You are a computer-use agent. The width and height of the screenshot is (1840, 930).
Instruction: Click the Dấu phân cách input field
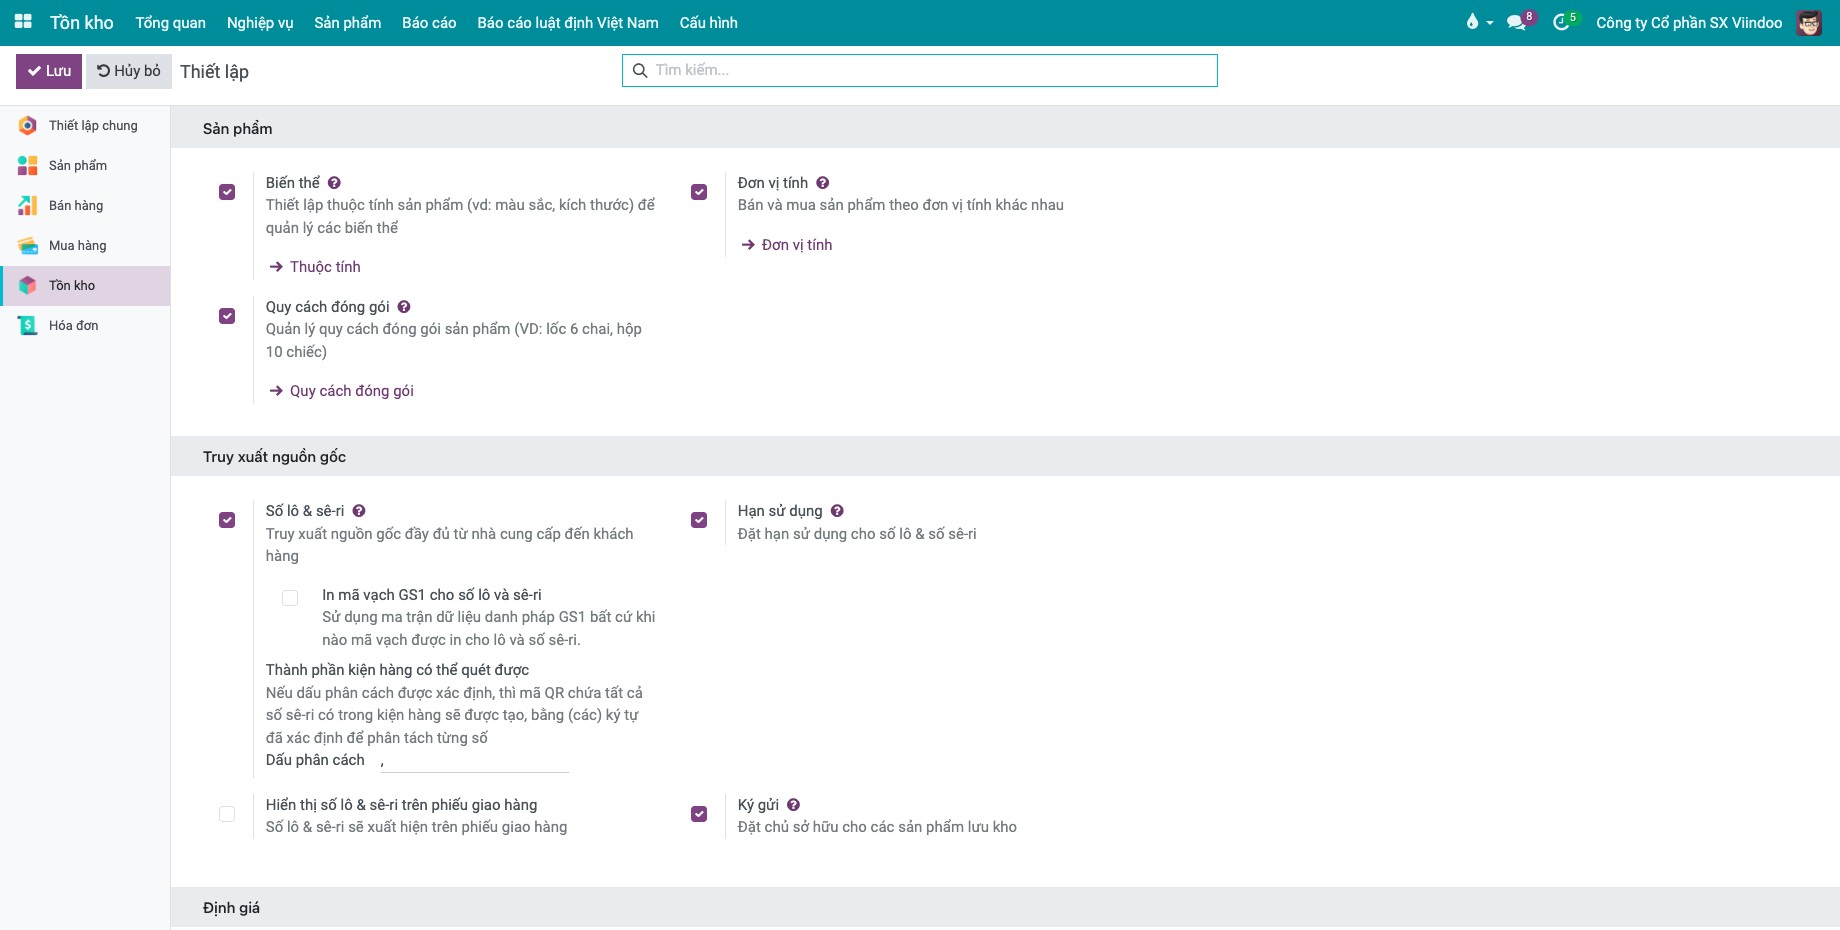[475, 761]
